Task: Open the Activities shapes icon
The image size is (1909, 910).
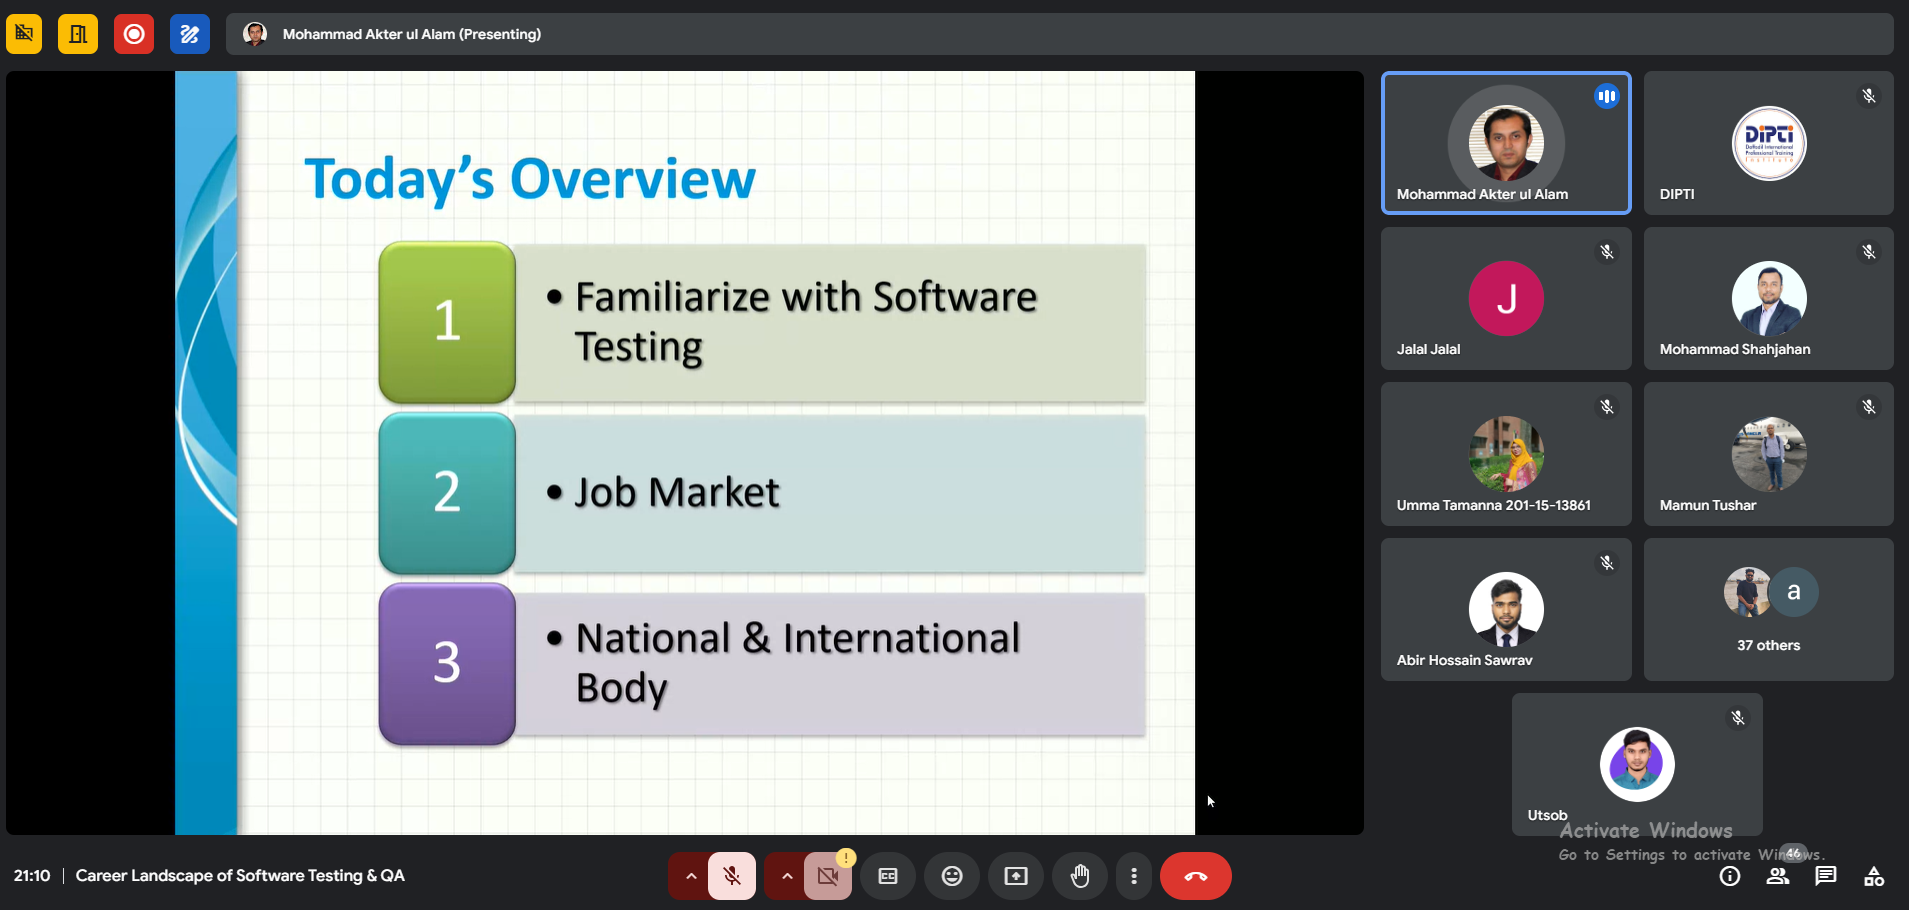Action: pyautogui.click(x=1873, y=876)
